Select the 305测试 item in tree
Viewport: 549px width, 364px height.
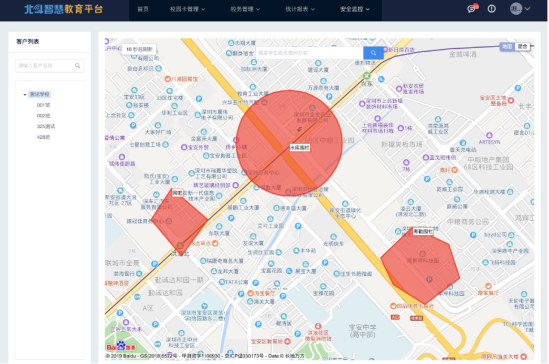tap(46, 126)
